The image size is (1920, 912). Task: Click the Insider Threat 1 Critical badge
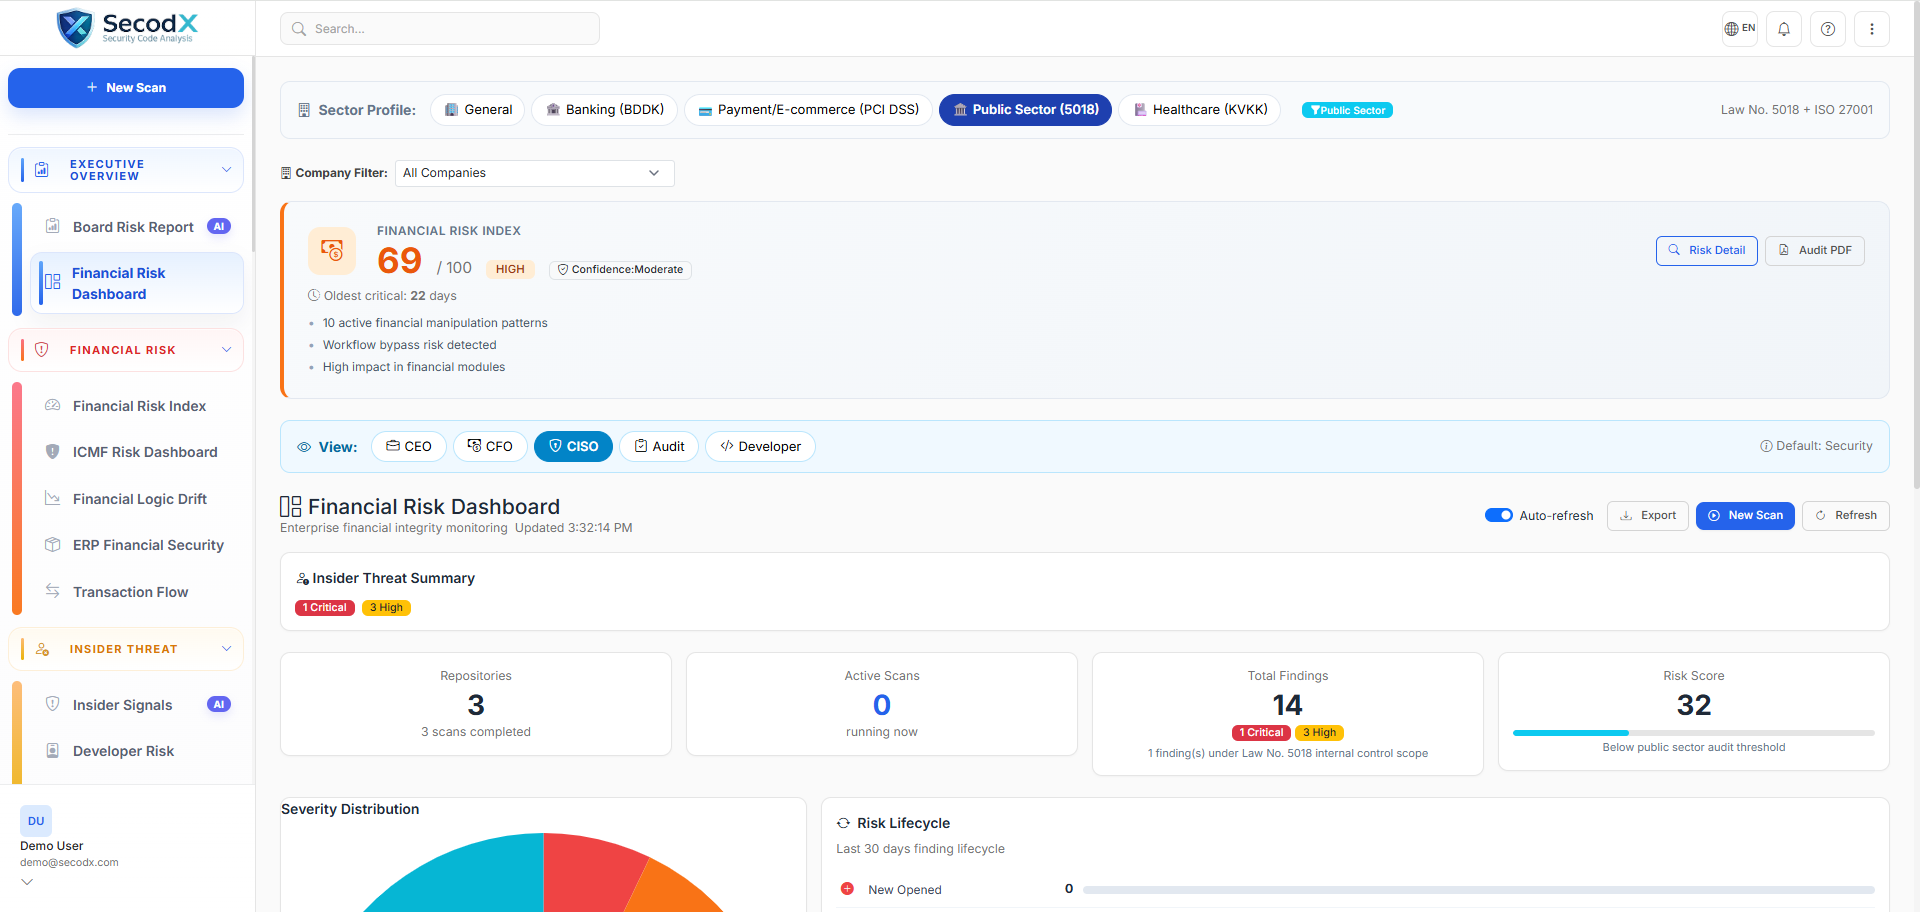325,608
